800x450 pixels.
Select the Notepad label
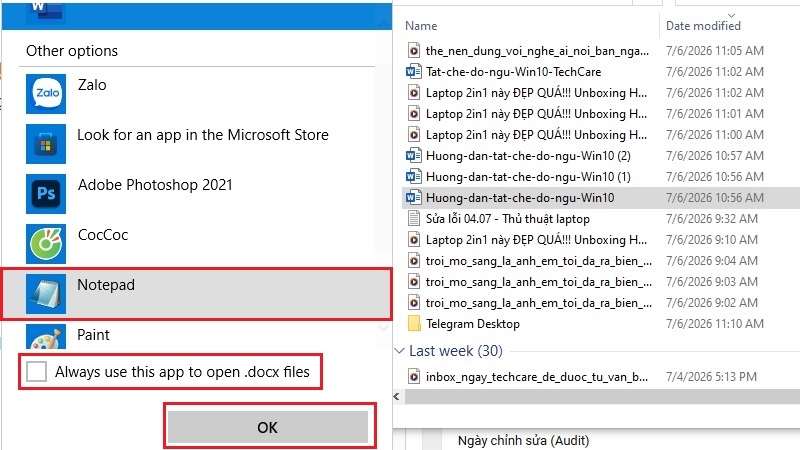pos(106,285)
